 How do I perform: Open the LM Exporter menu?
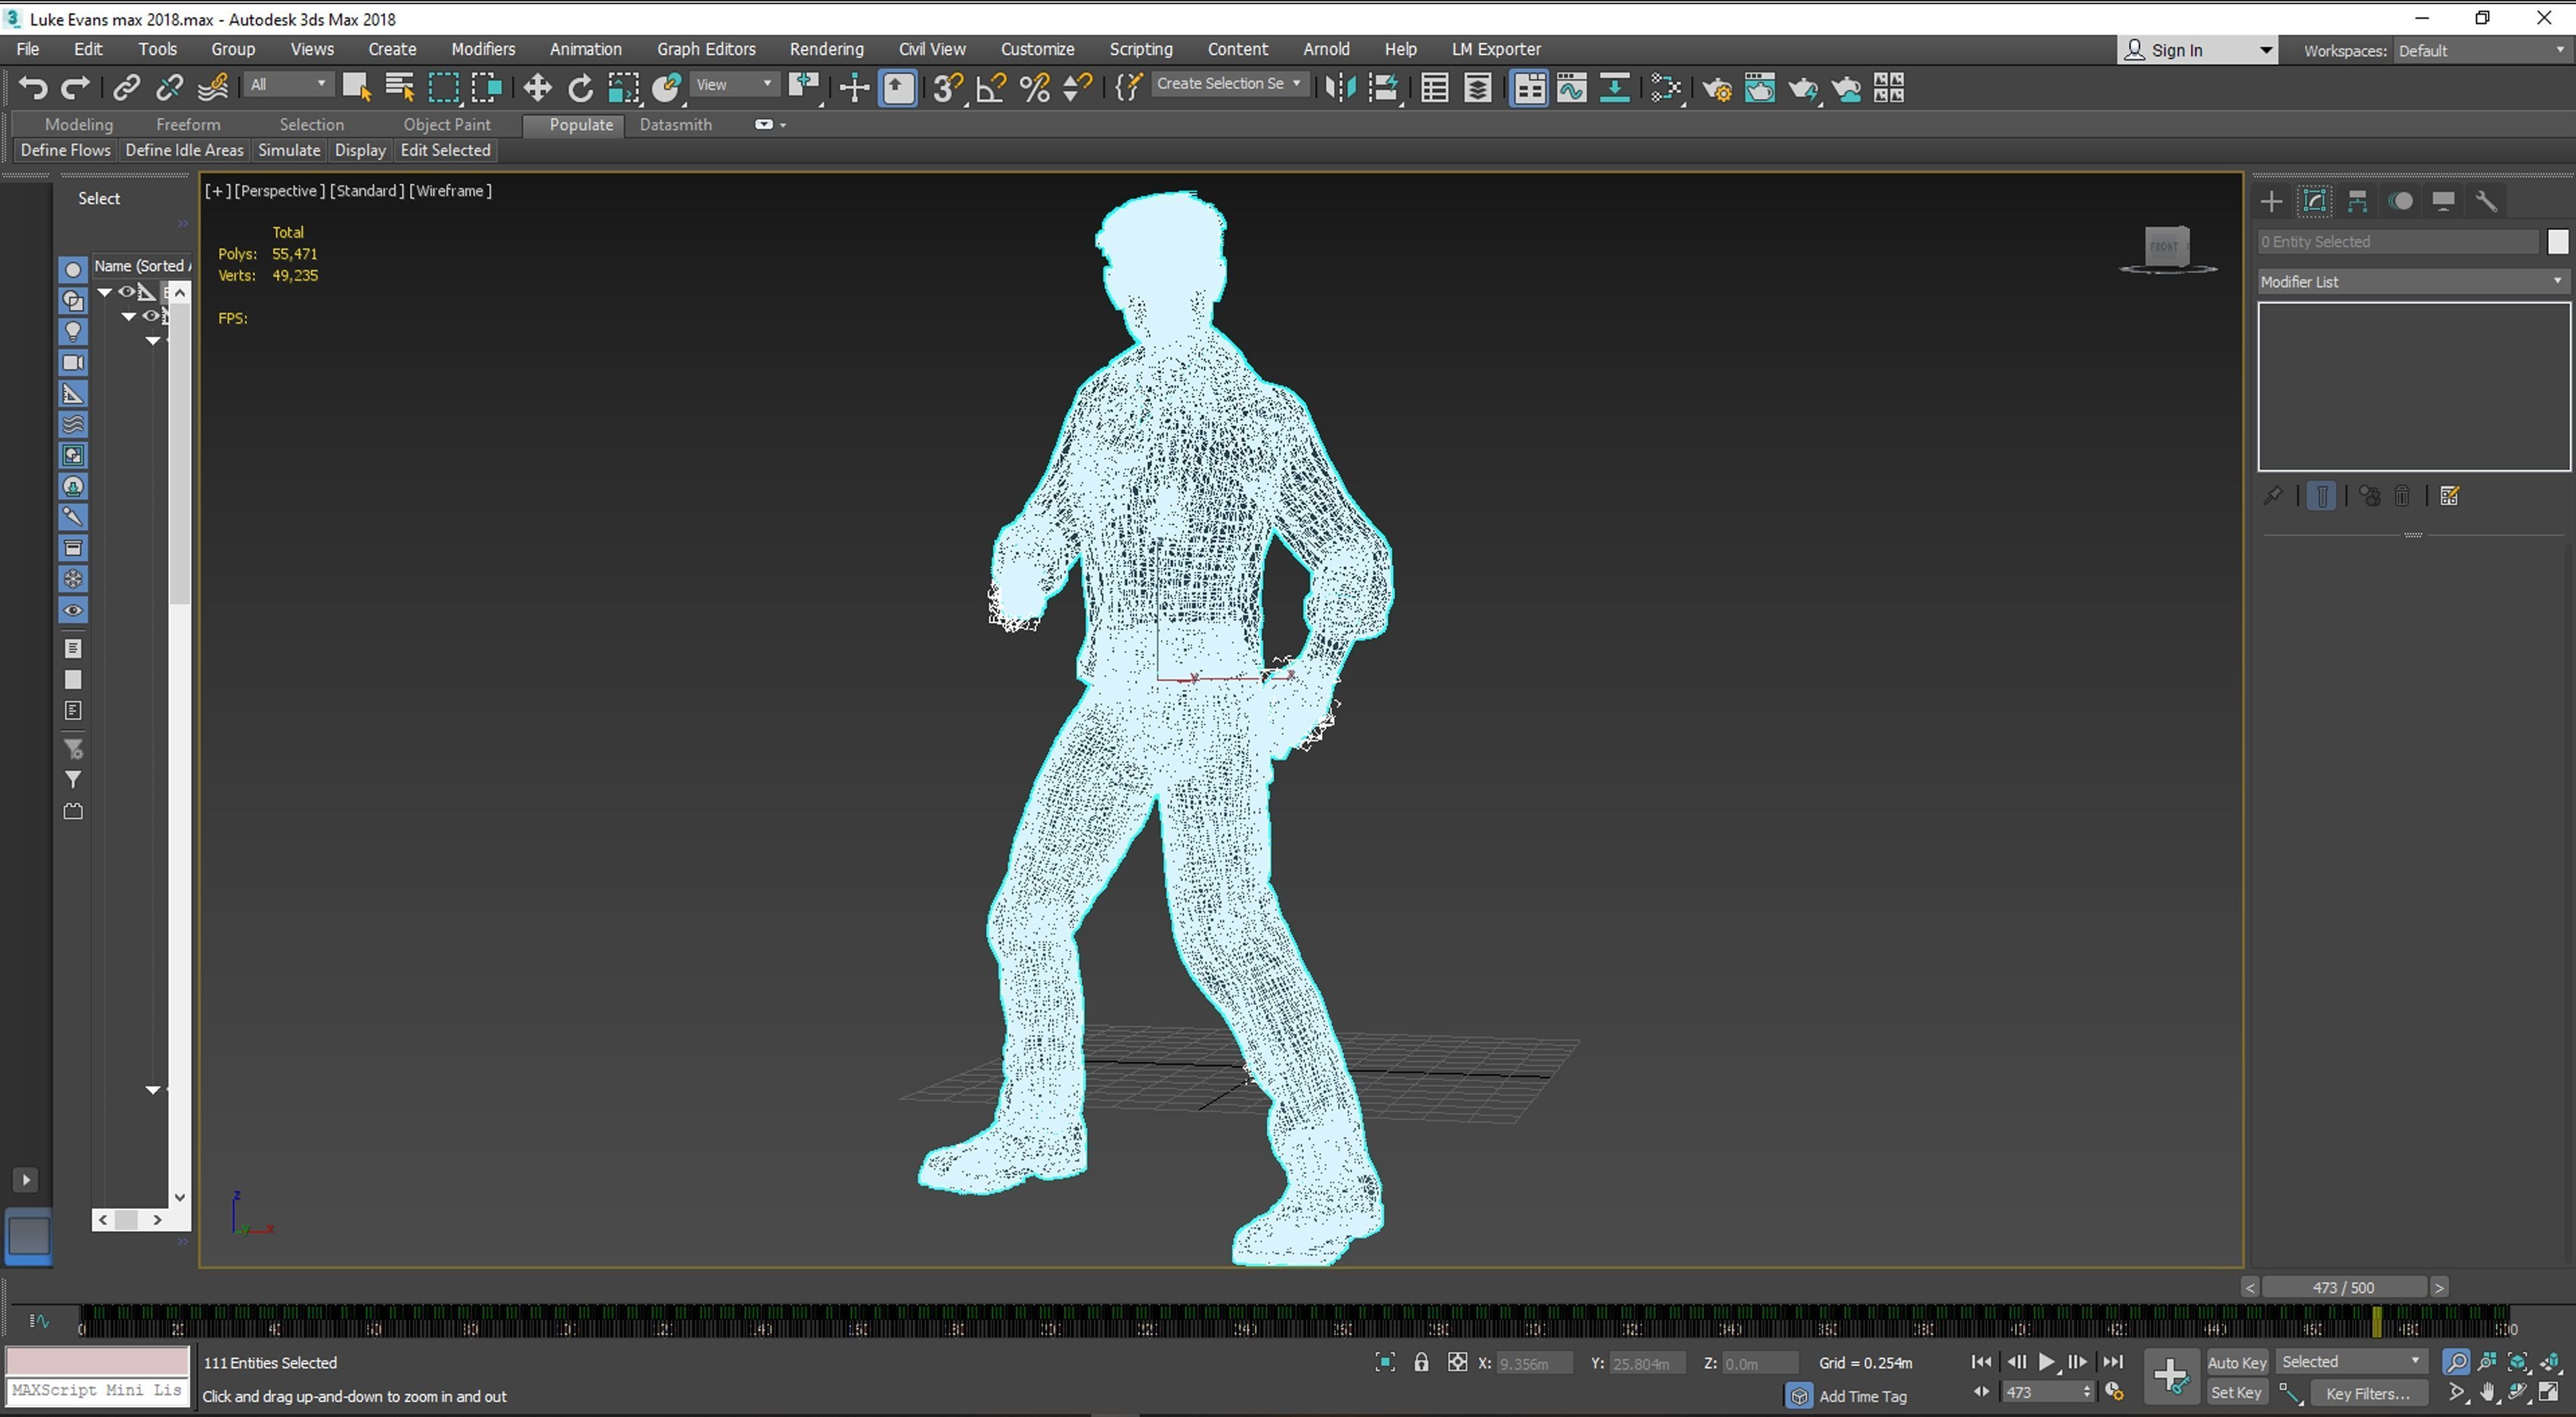tap(1496, 49)
